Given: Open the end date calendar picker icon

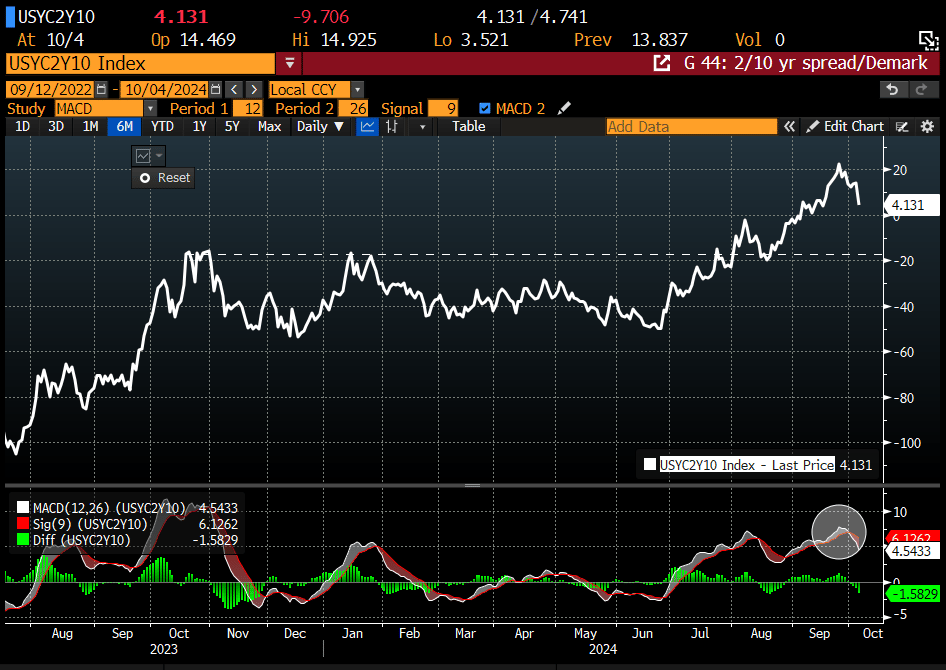Looking at the screenshot, I should pyautogui.click(x=215, y=90).
